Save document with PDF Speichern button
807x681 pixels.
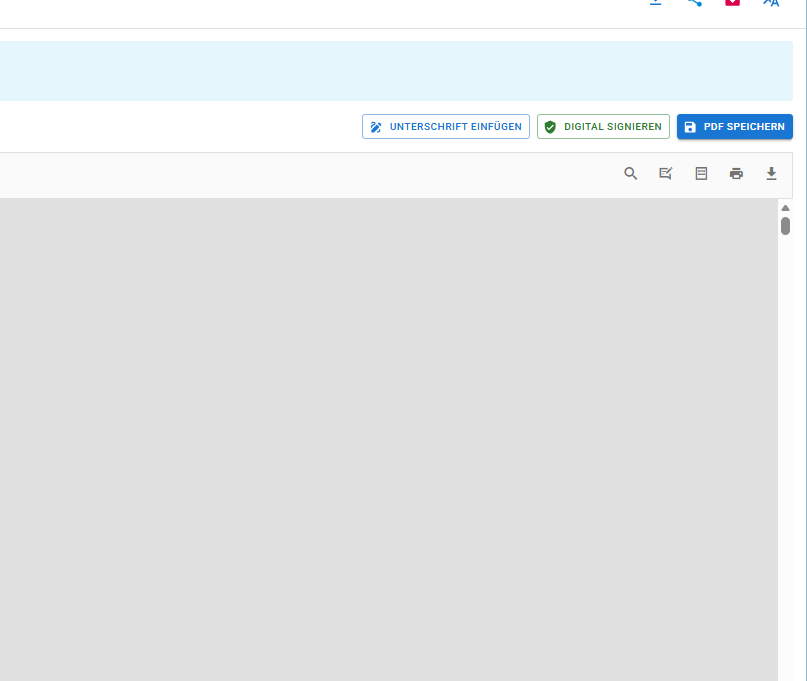coord(734,127)
